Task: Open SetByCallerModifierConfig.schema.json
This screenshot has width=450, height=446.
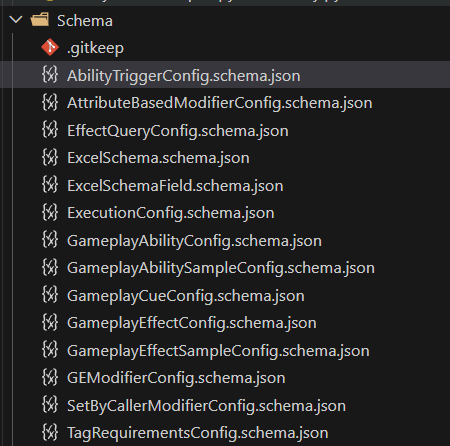Action: tap(206, 406)
